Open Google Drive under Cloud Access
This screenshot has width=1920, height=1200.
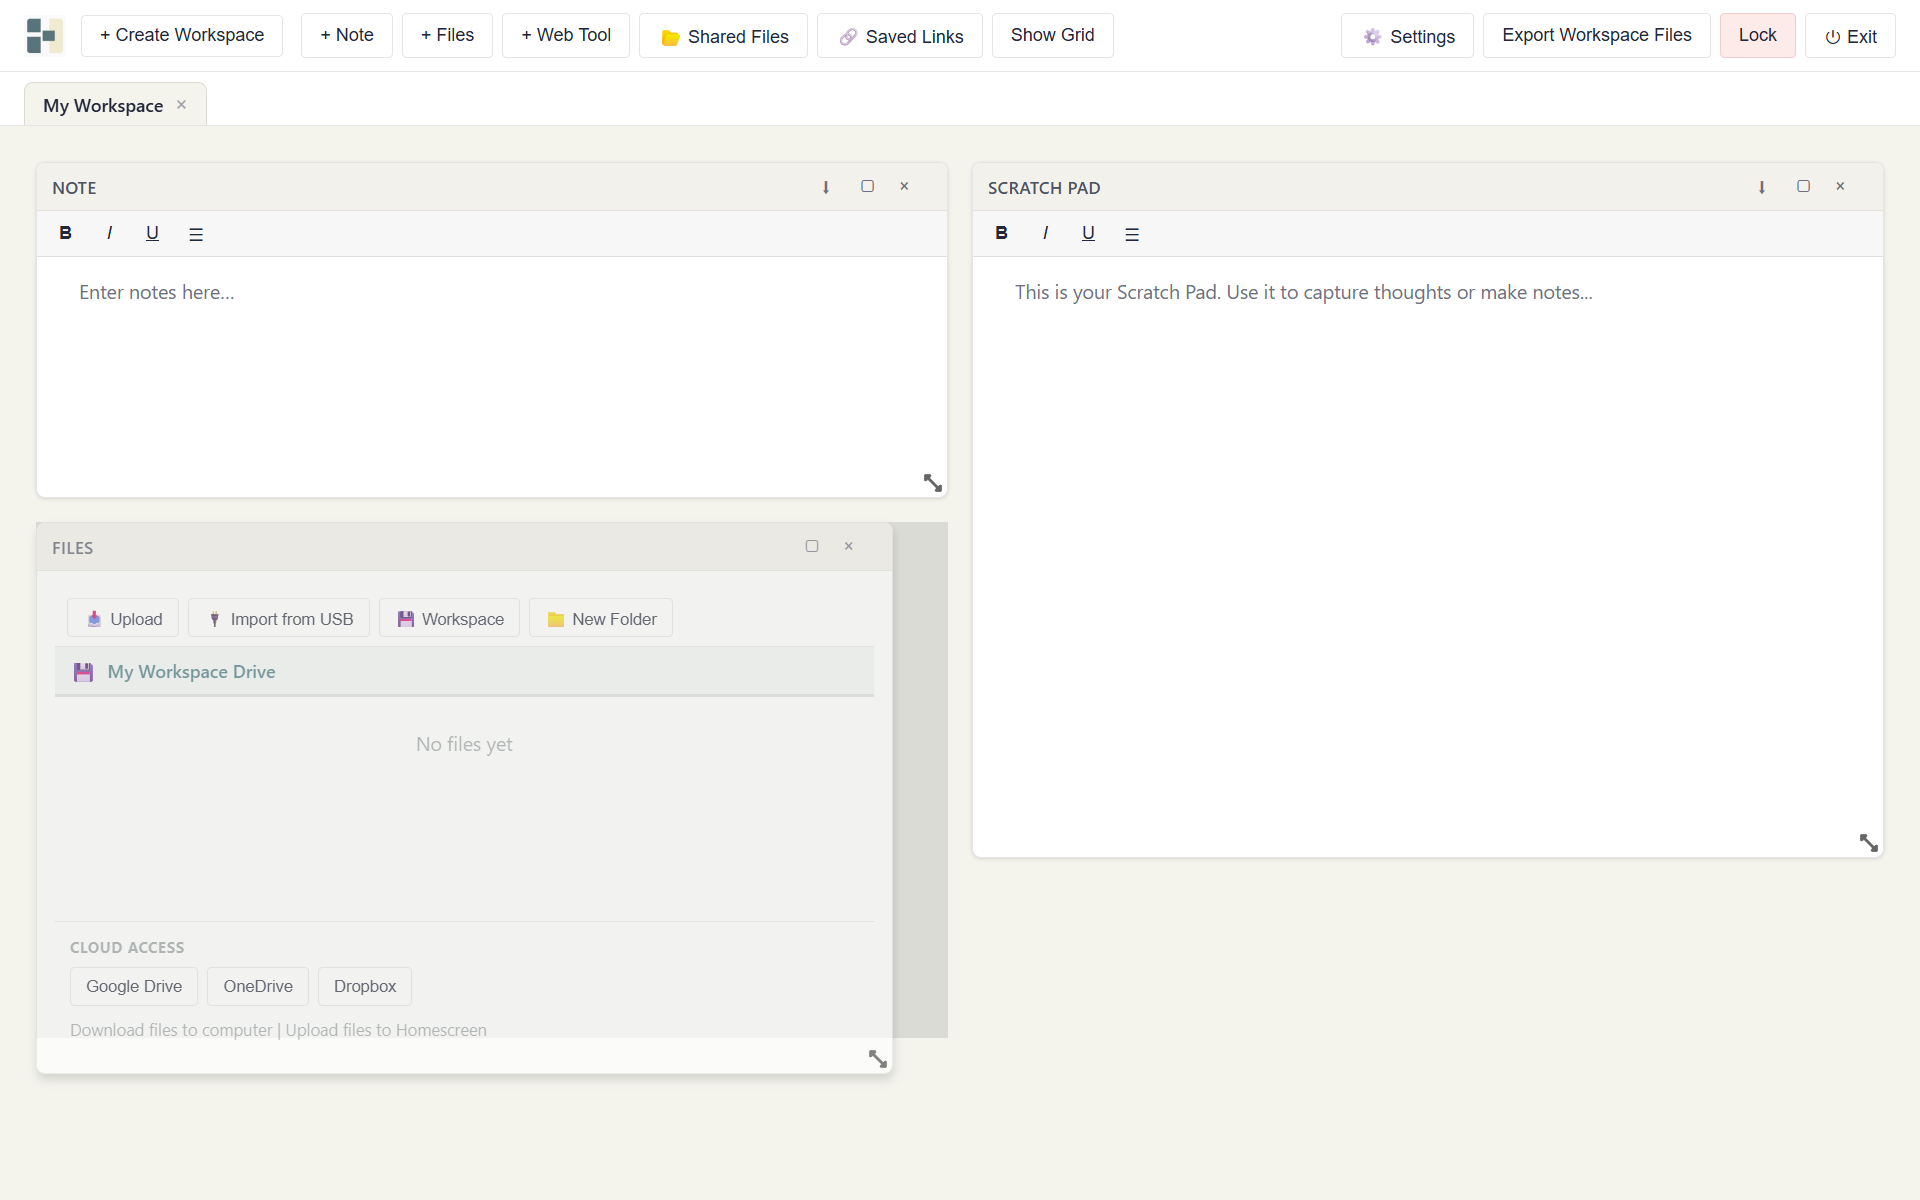tap(133, 986)
